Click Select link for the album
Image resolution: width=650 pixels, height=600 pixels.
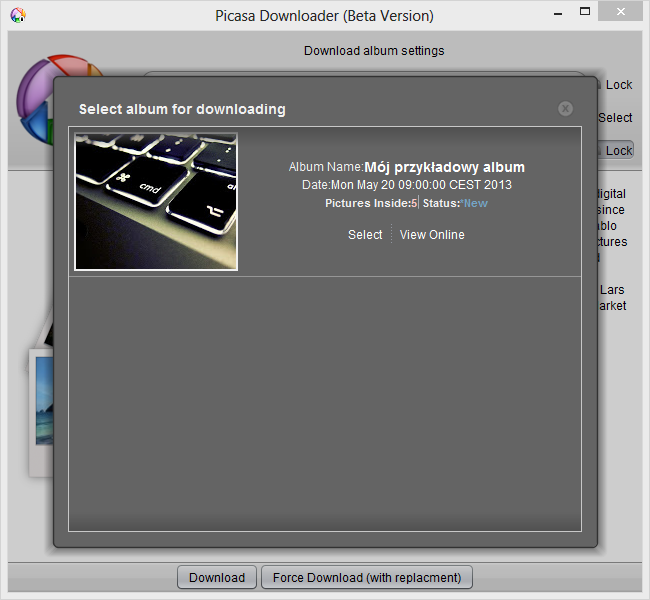tap(365, 235)
